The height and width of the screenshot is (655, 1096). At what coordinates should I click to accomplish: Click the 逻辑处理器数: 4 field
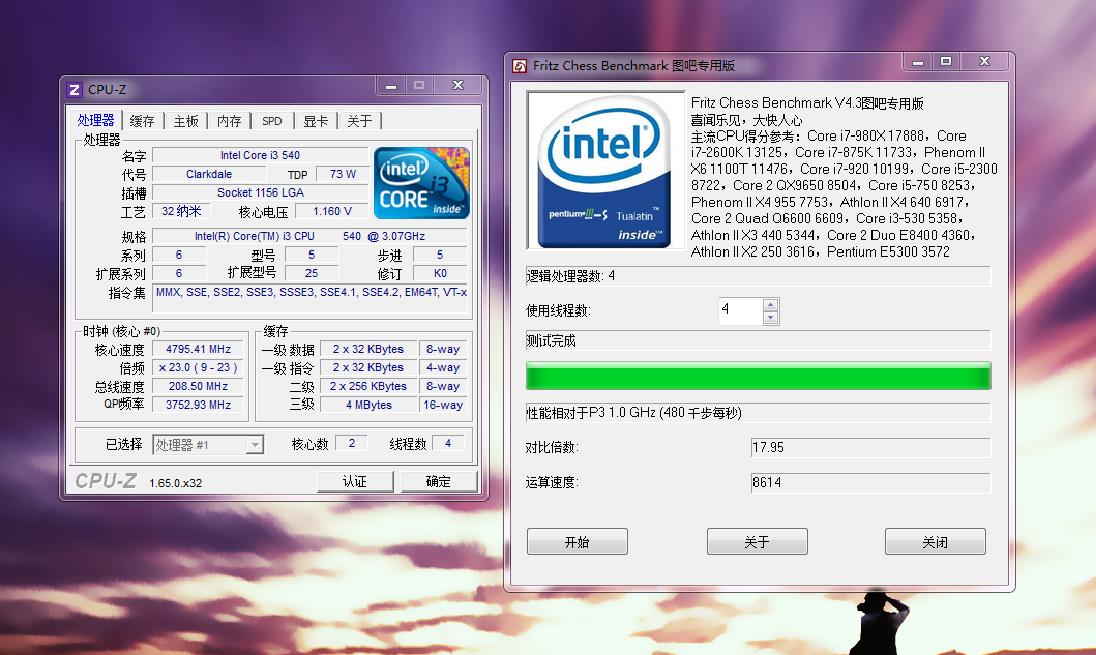(x=758, y=276)
